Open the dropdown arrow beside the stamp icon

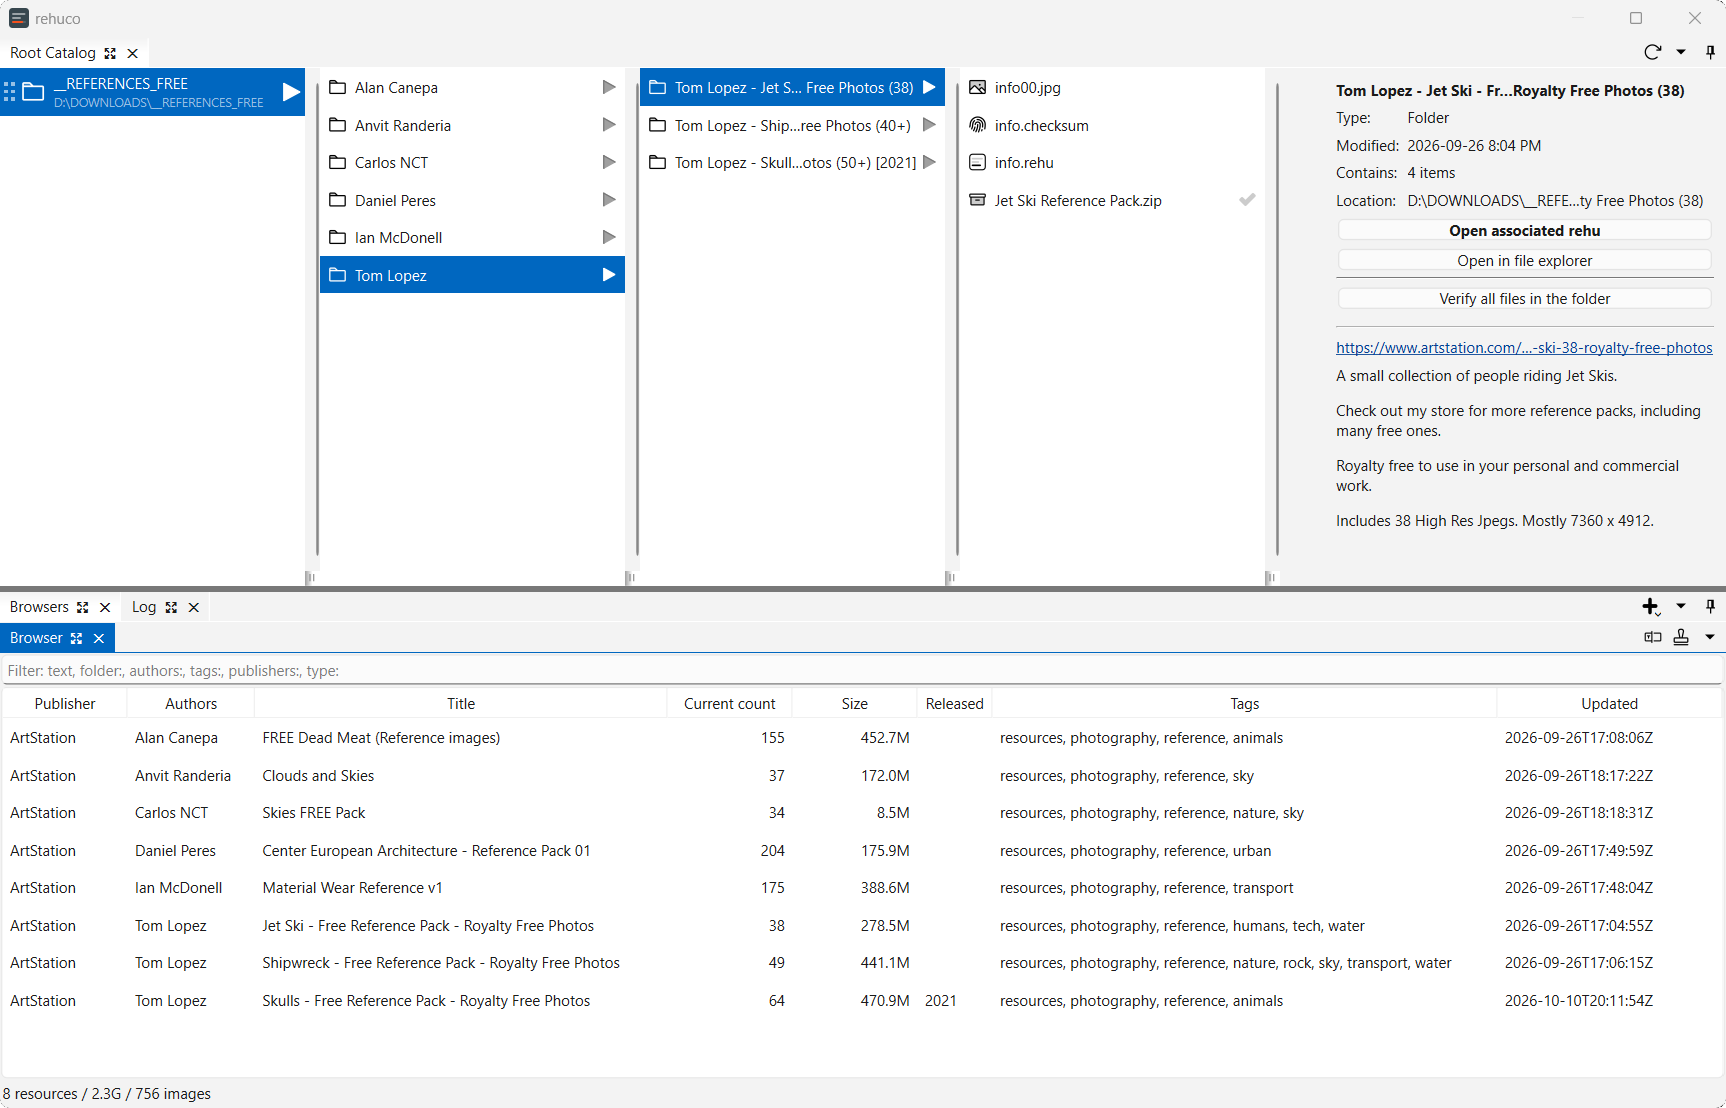click(1710, 637)
